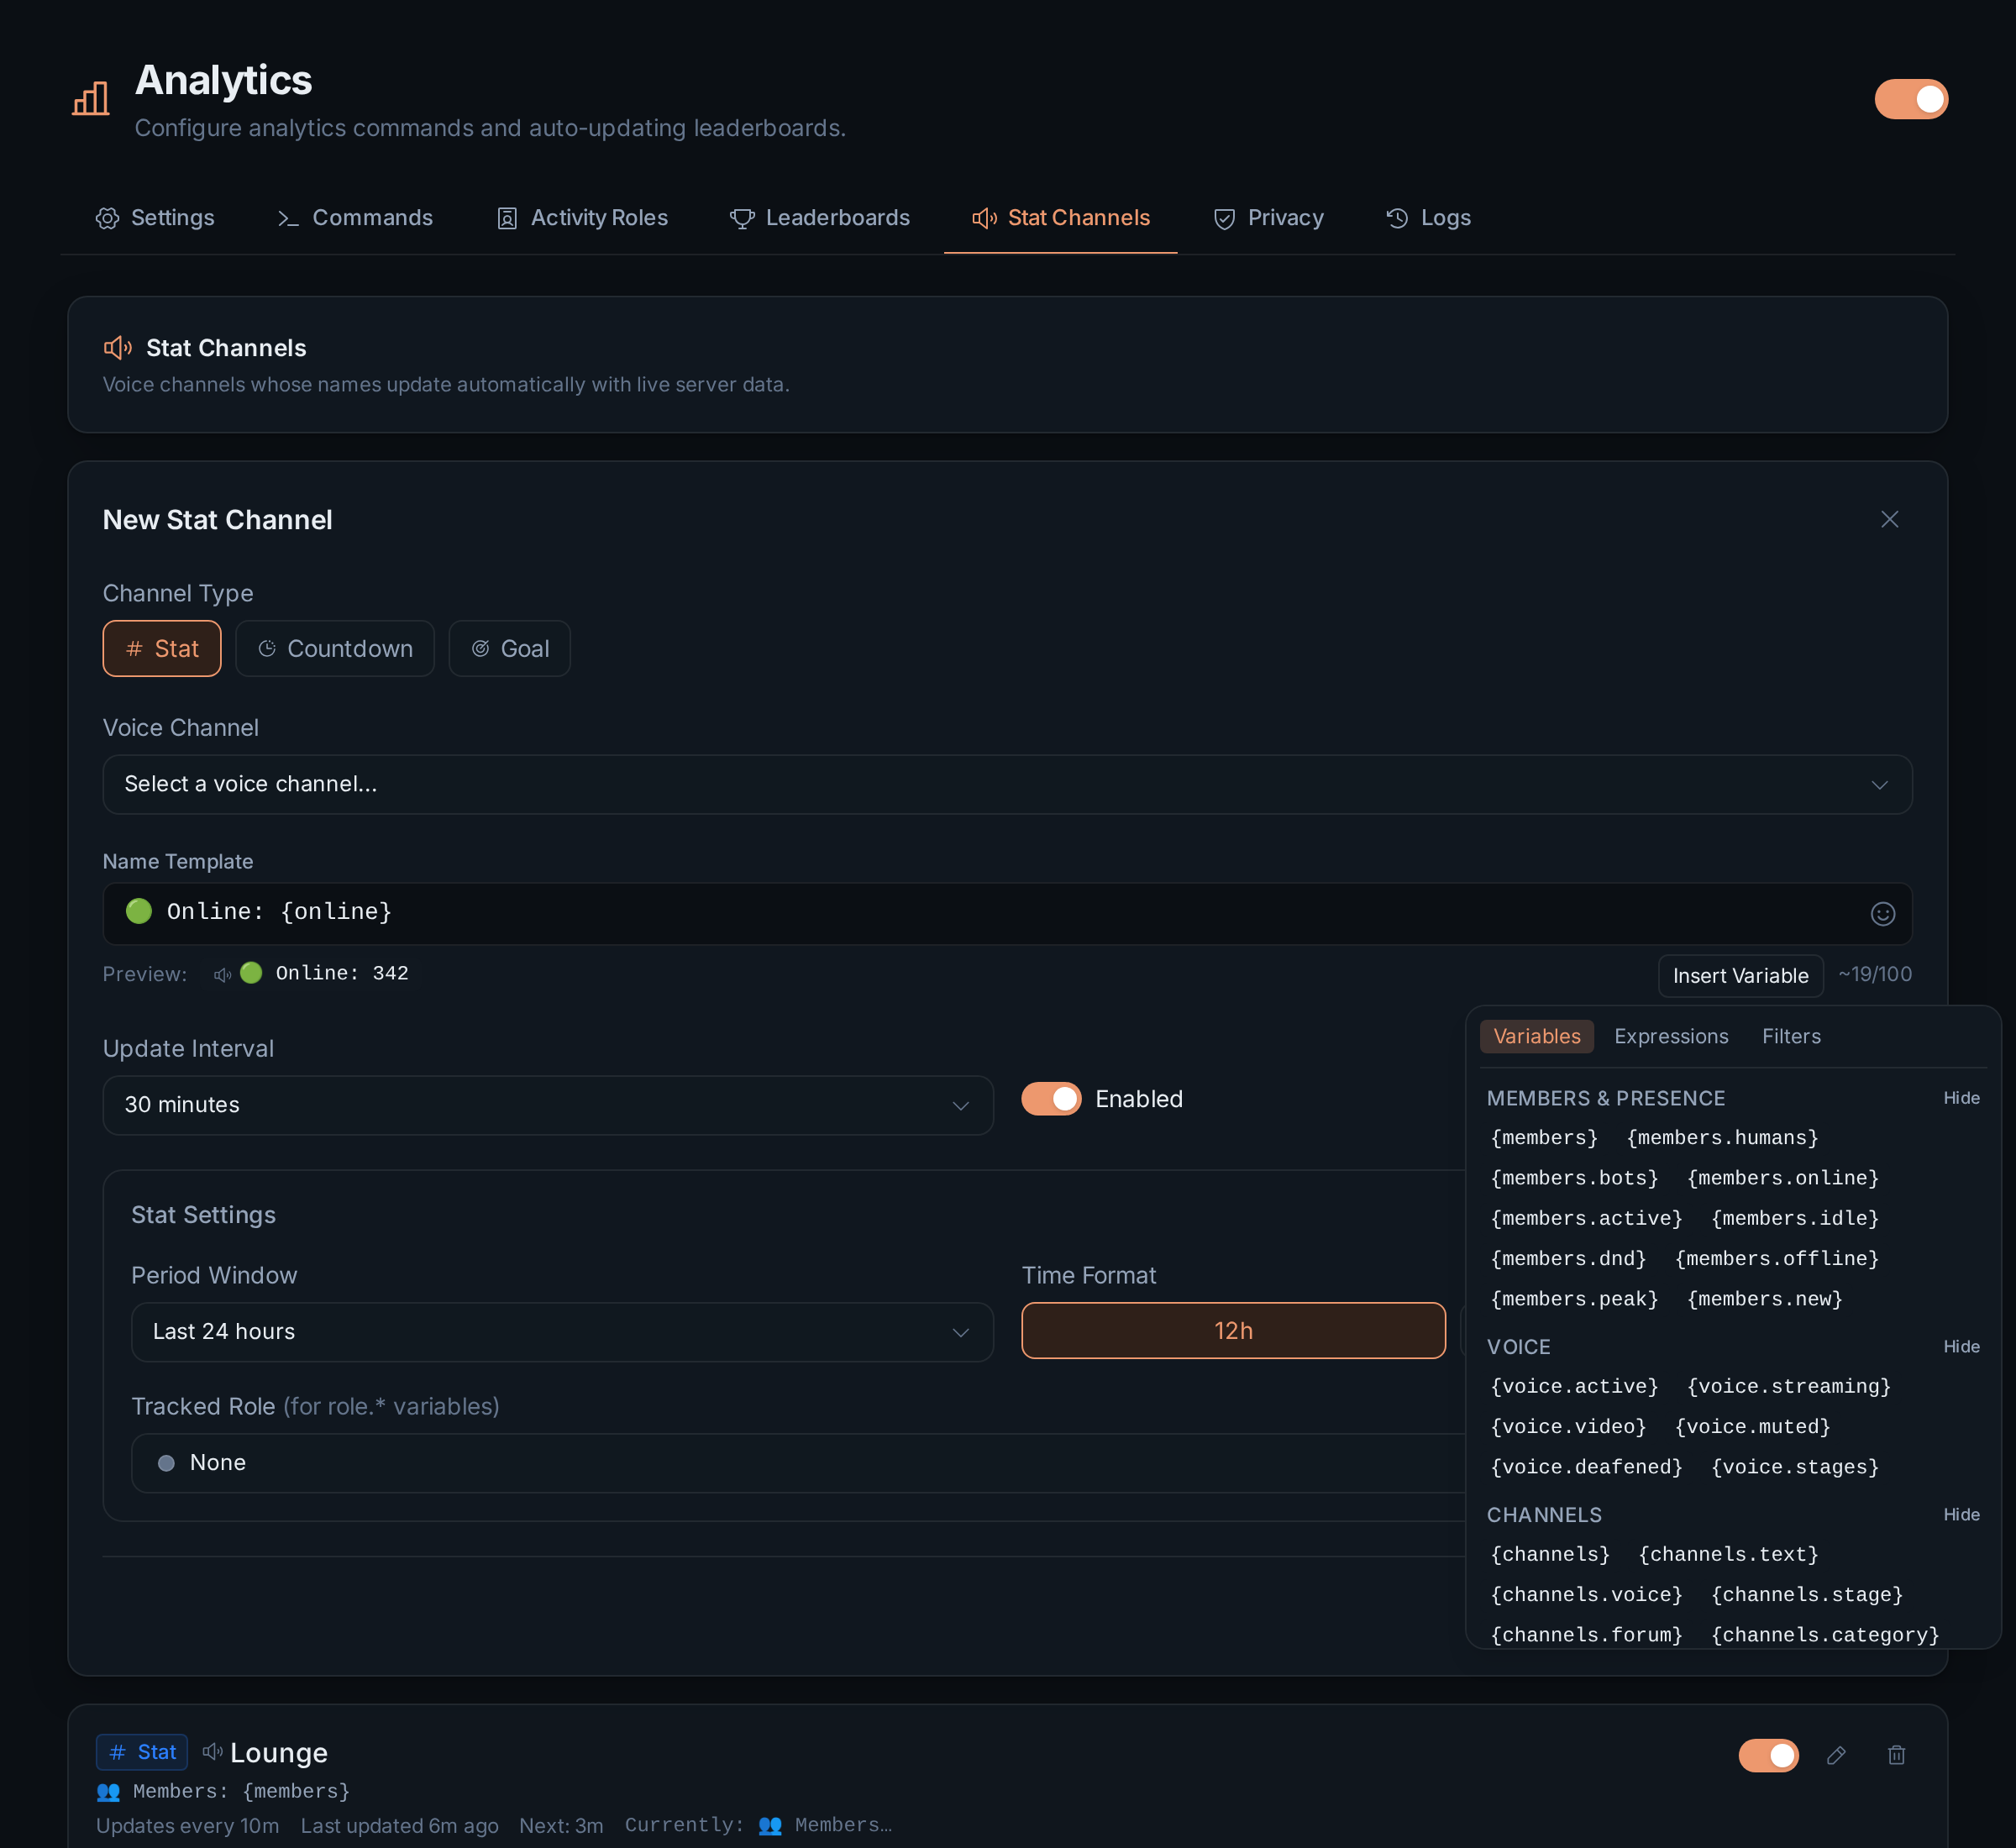Image resolution: width=2016 pixels, height=1848 pixels.
Task: Click the Stat badge on Lounge row
Action: click(x=142, y=1752)
